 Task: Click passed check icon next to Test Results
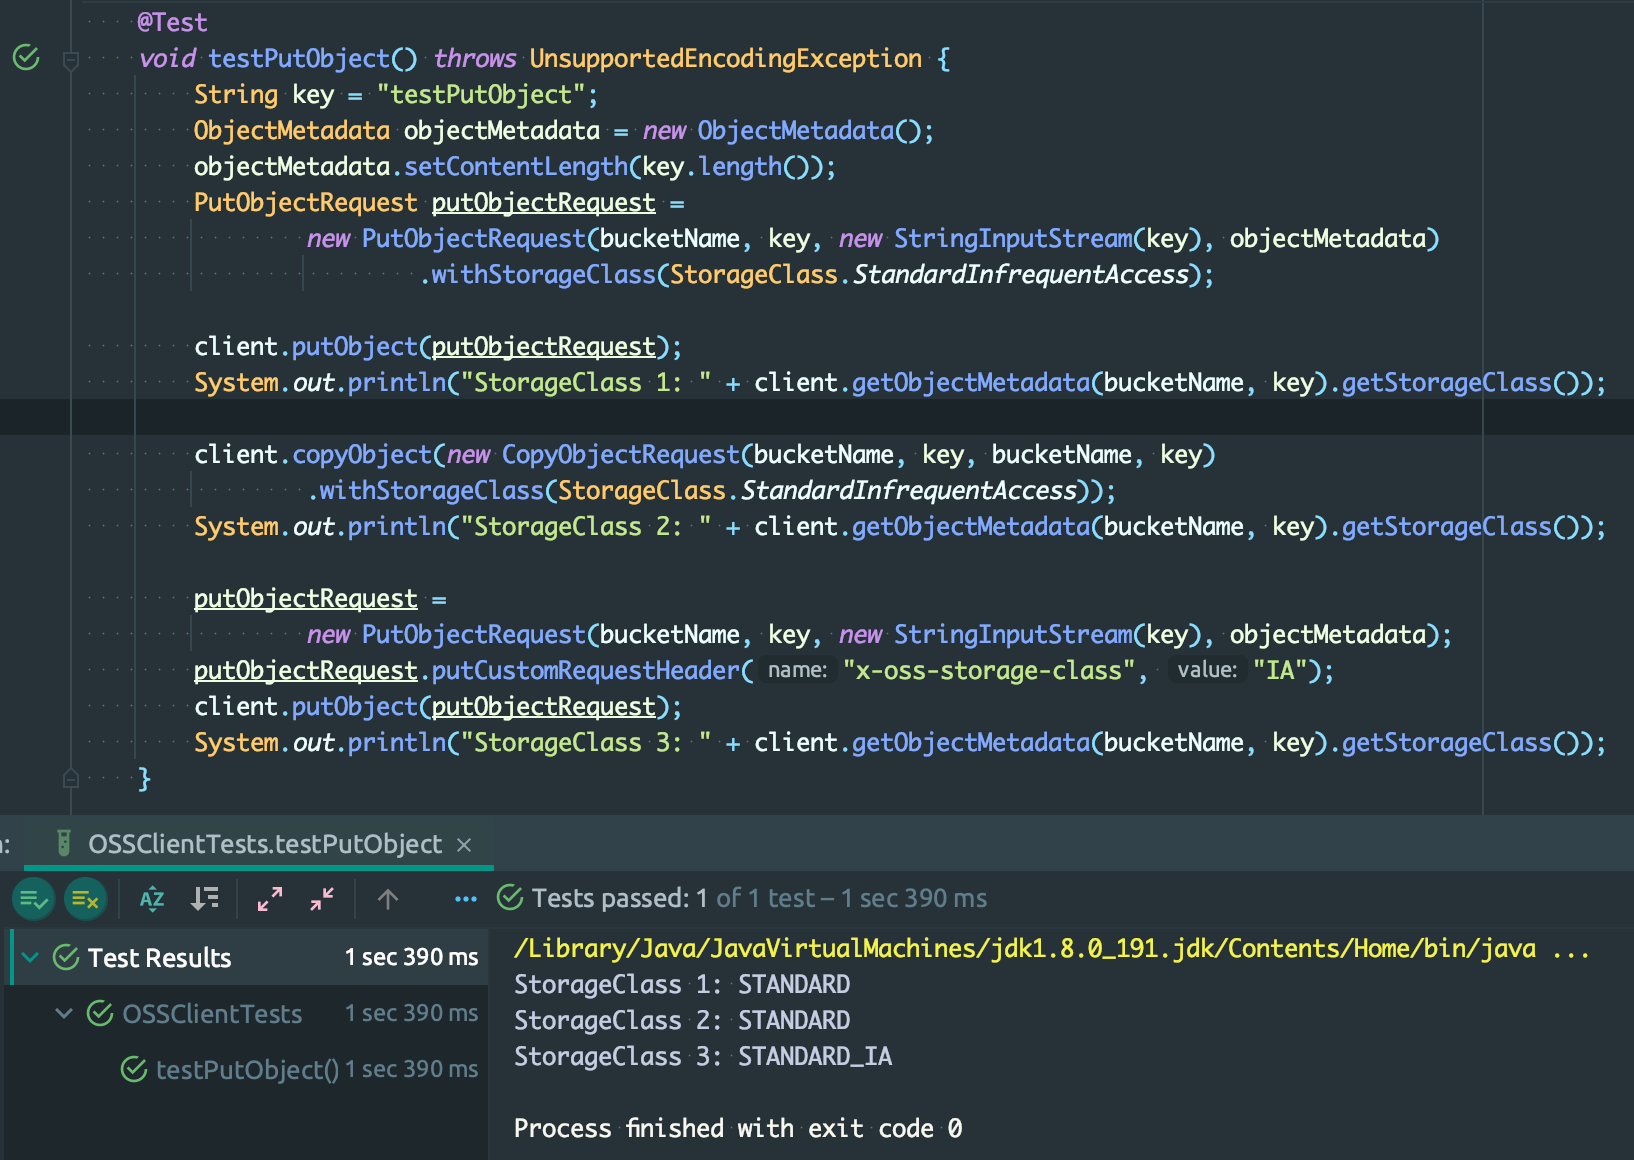coord(66,957)
